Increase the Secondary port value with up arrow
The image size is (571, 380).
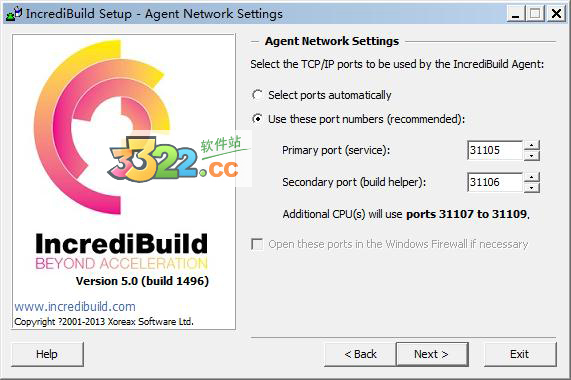click(x=532, y=177)
